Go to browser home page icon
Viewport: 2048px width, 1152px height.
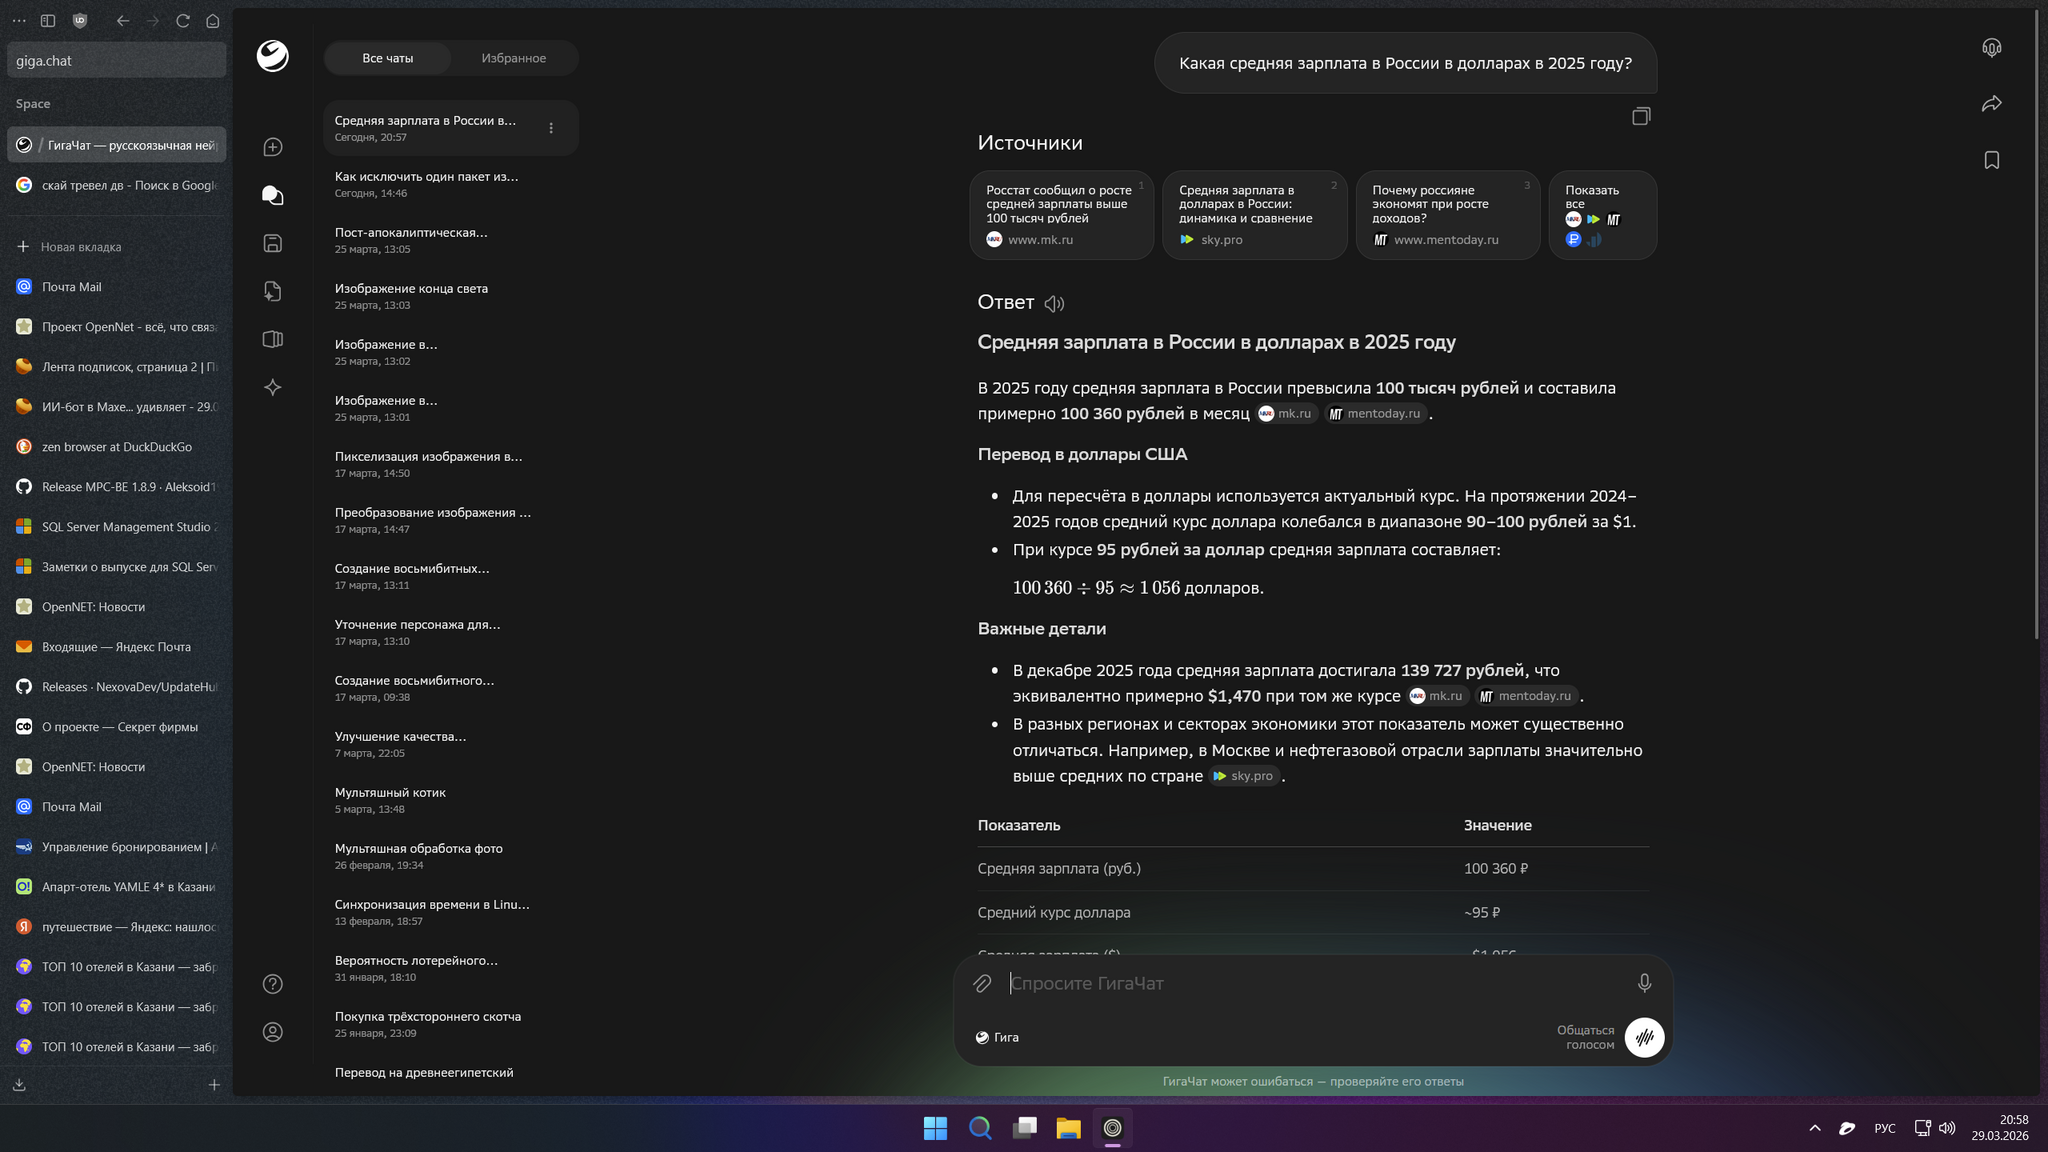(213, 21)
